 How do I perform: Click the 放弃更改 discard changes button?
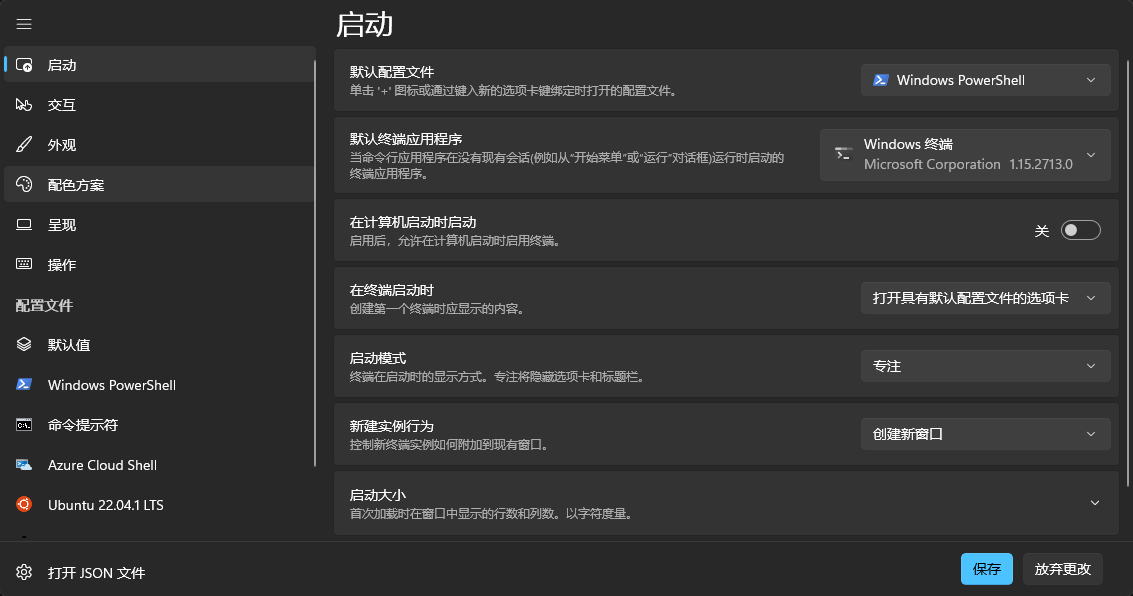(x=1062, y=569)
